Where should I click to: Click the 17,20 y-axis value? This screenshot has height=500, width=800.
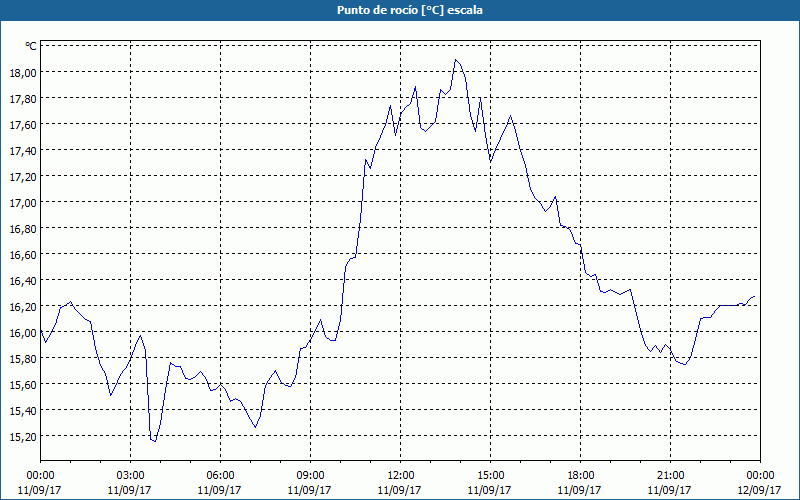23,177
